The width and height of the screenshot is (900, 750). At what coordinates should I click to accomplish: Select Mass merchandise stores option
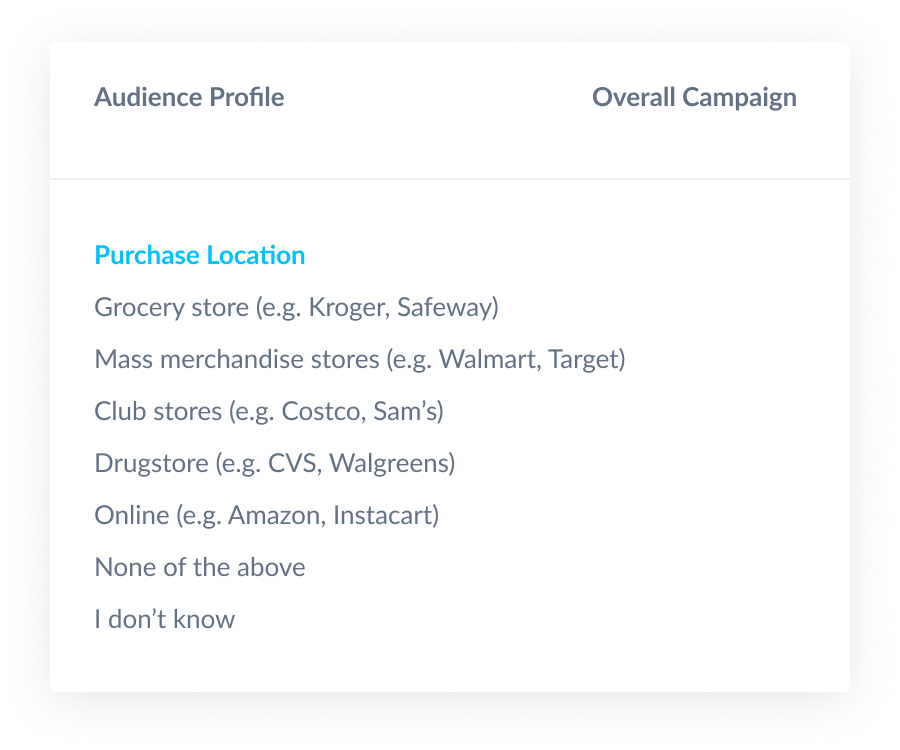click(x=360, y=359)
